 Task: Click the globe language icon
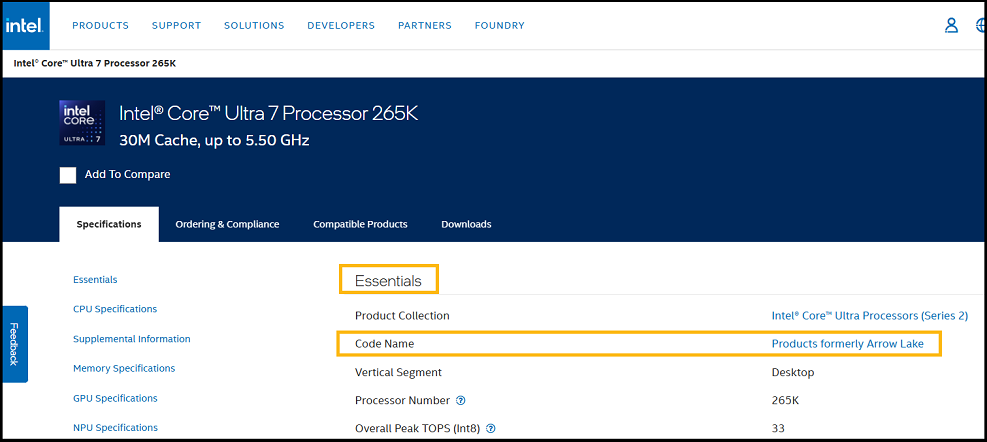coord(981,26)
